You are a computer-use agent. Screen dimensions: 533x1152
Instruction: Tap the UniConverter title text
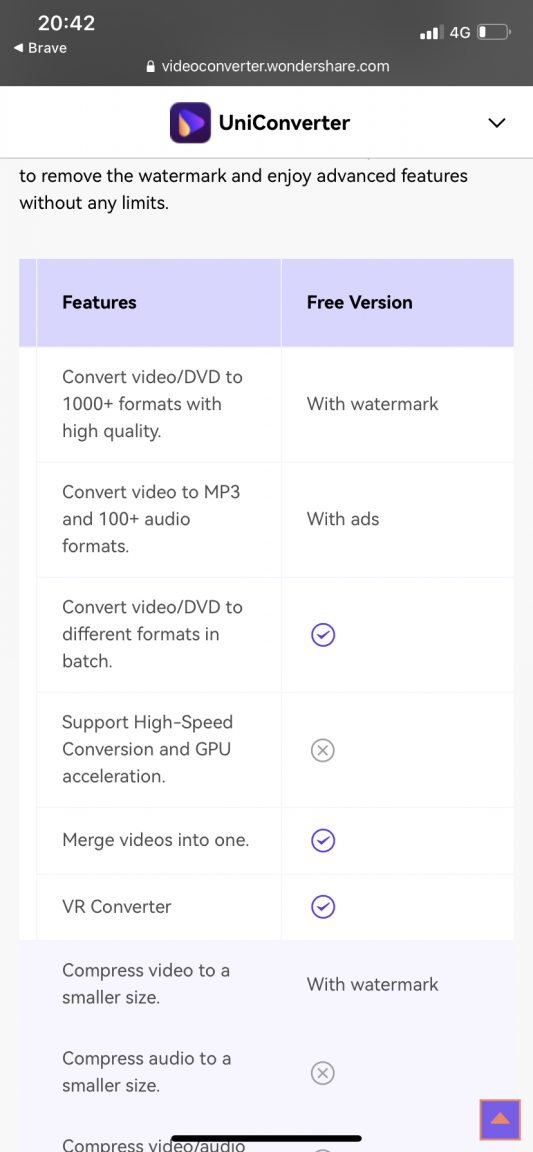click(x=285, y=123)
